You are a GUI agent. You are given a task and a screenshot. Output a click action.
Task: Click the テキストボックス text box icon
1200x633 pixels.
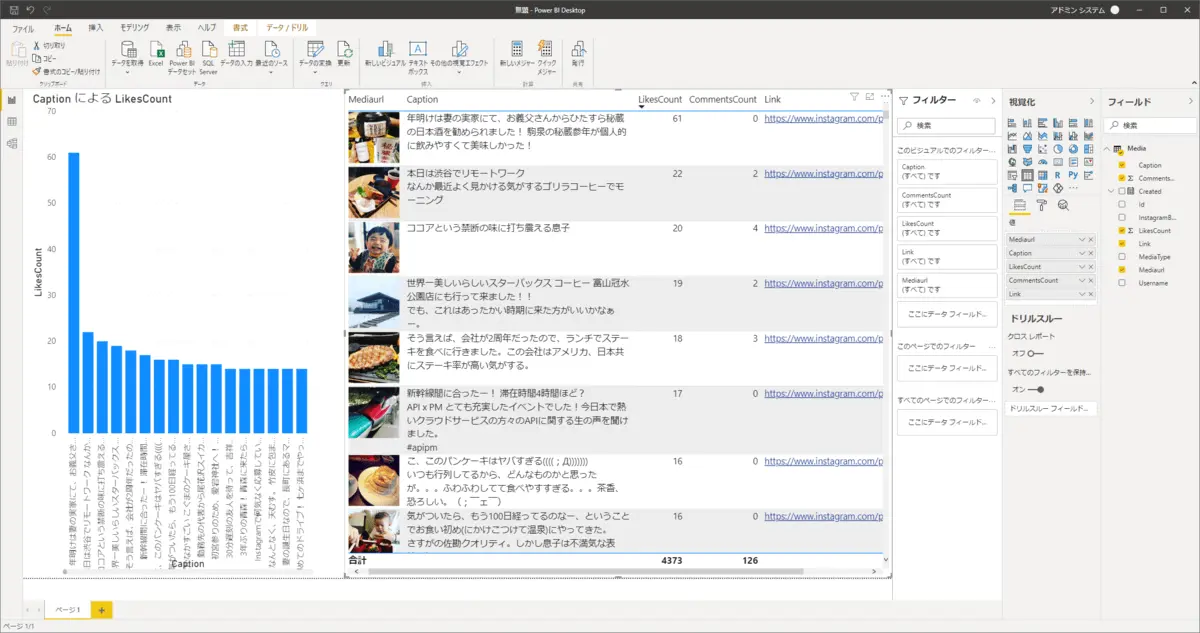coord(417,50)
